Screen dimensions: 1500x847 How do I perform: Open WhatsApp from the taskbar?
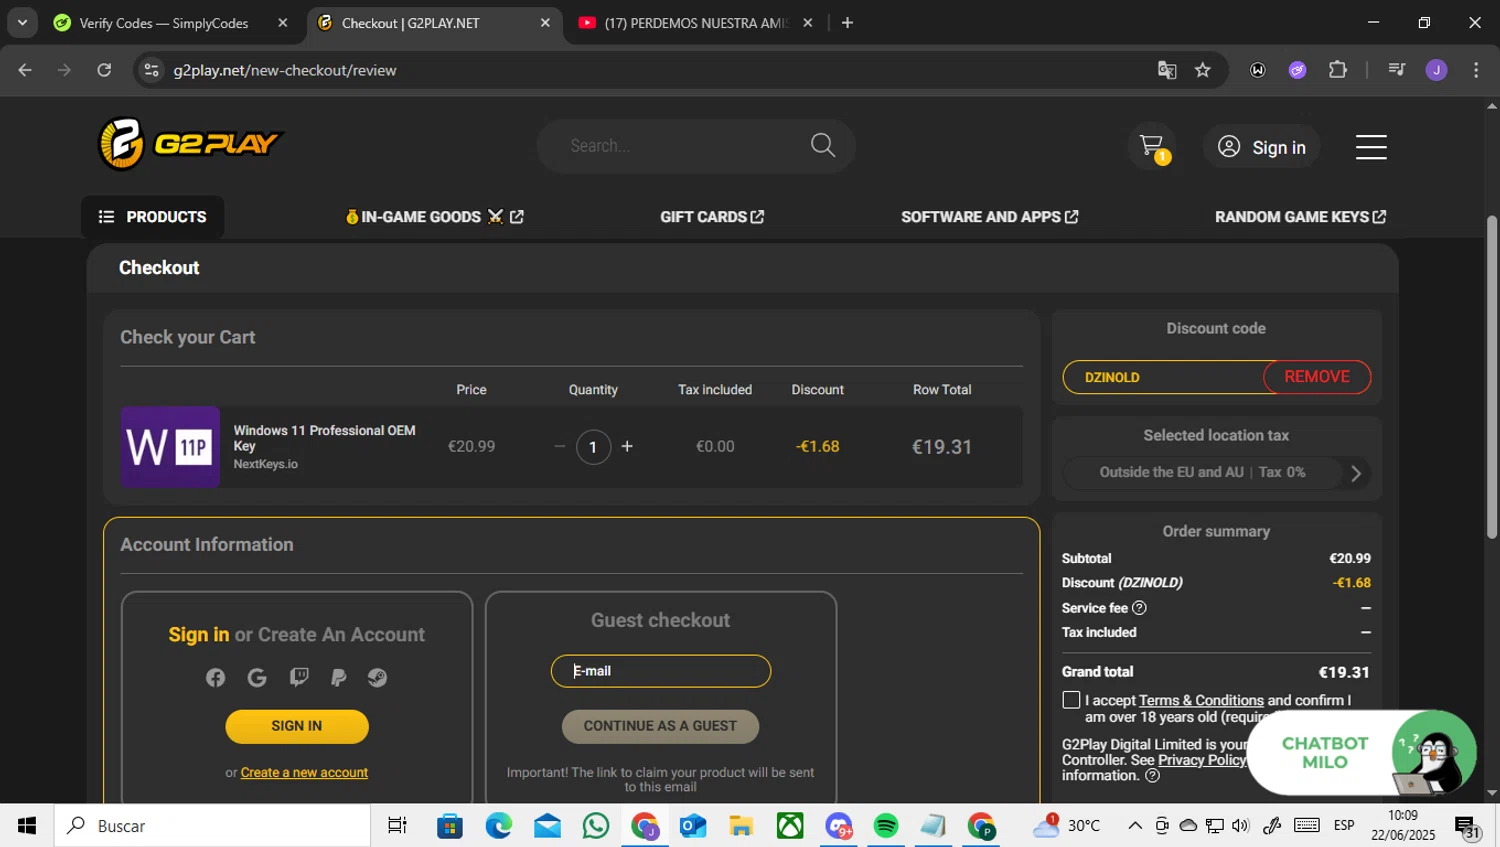point(596,826)
